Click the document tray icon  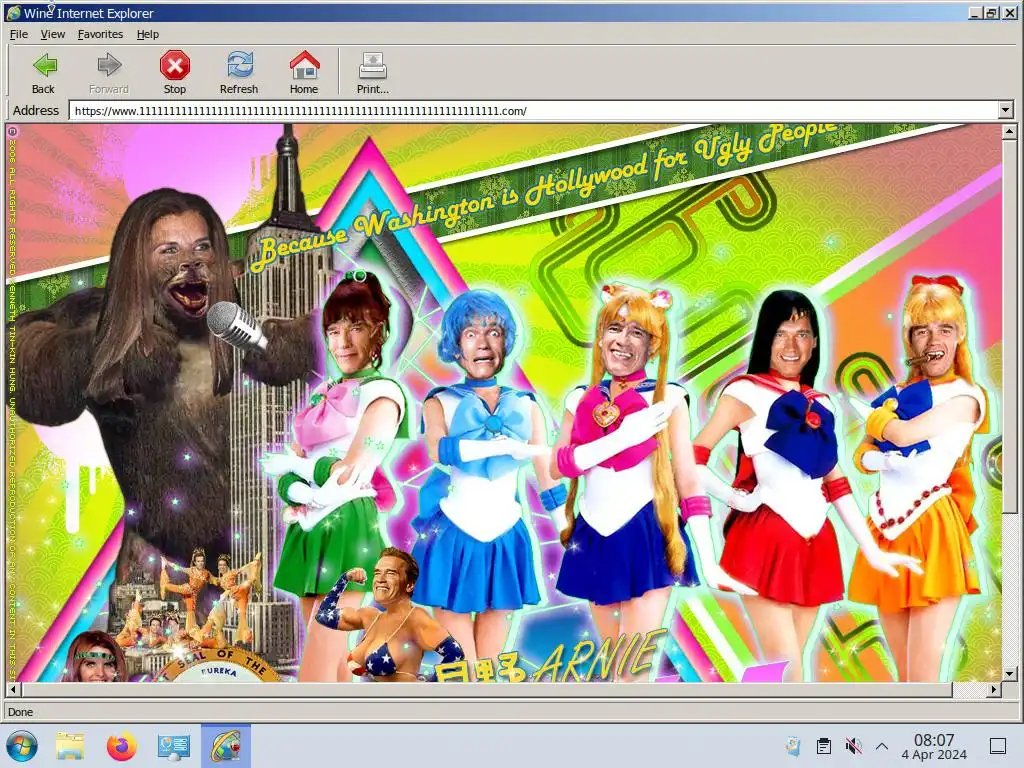coord(793,745)
